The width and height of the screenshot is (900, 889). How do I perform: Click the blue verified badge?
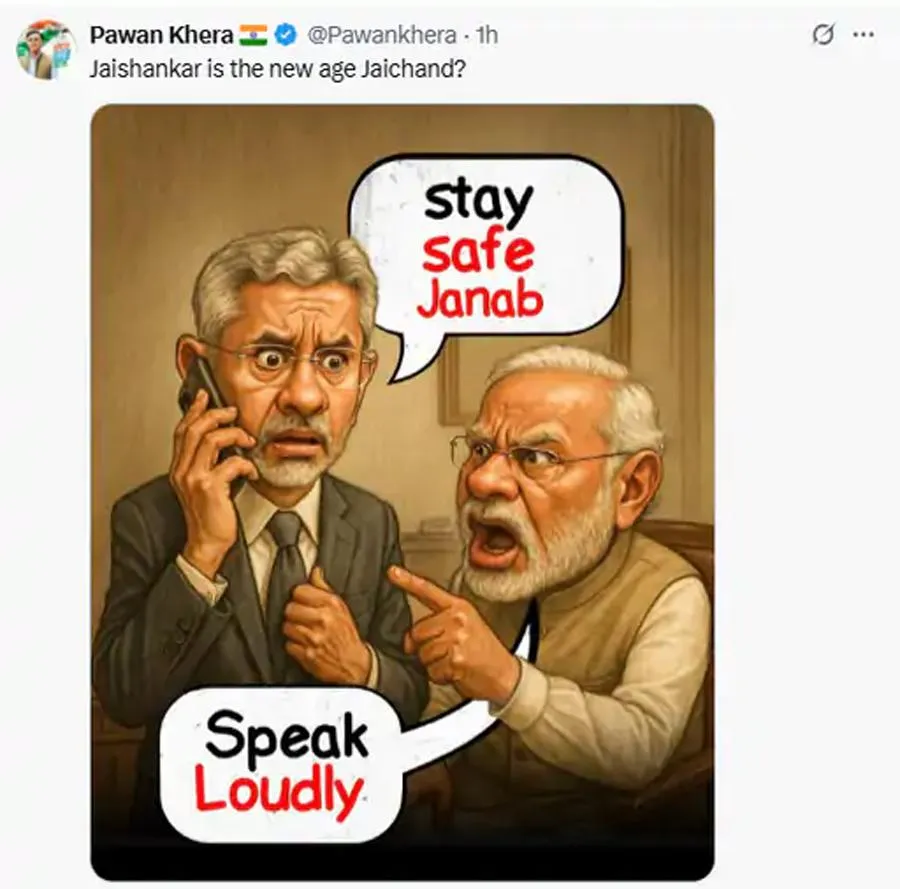click(285, 36)
